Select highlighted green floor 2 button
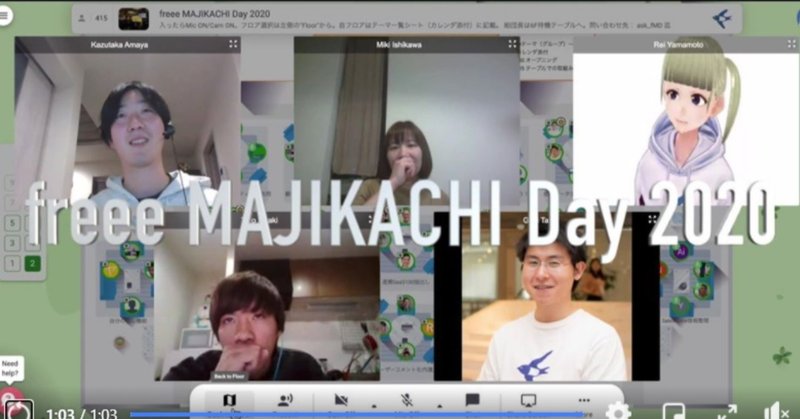The image size is (800, 419). coord(32,263)
